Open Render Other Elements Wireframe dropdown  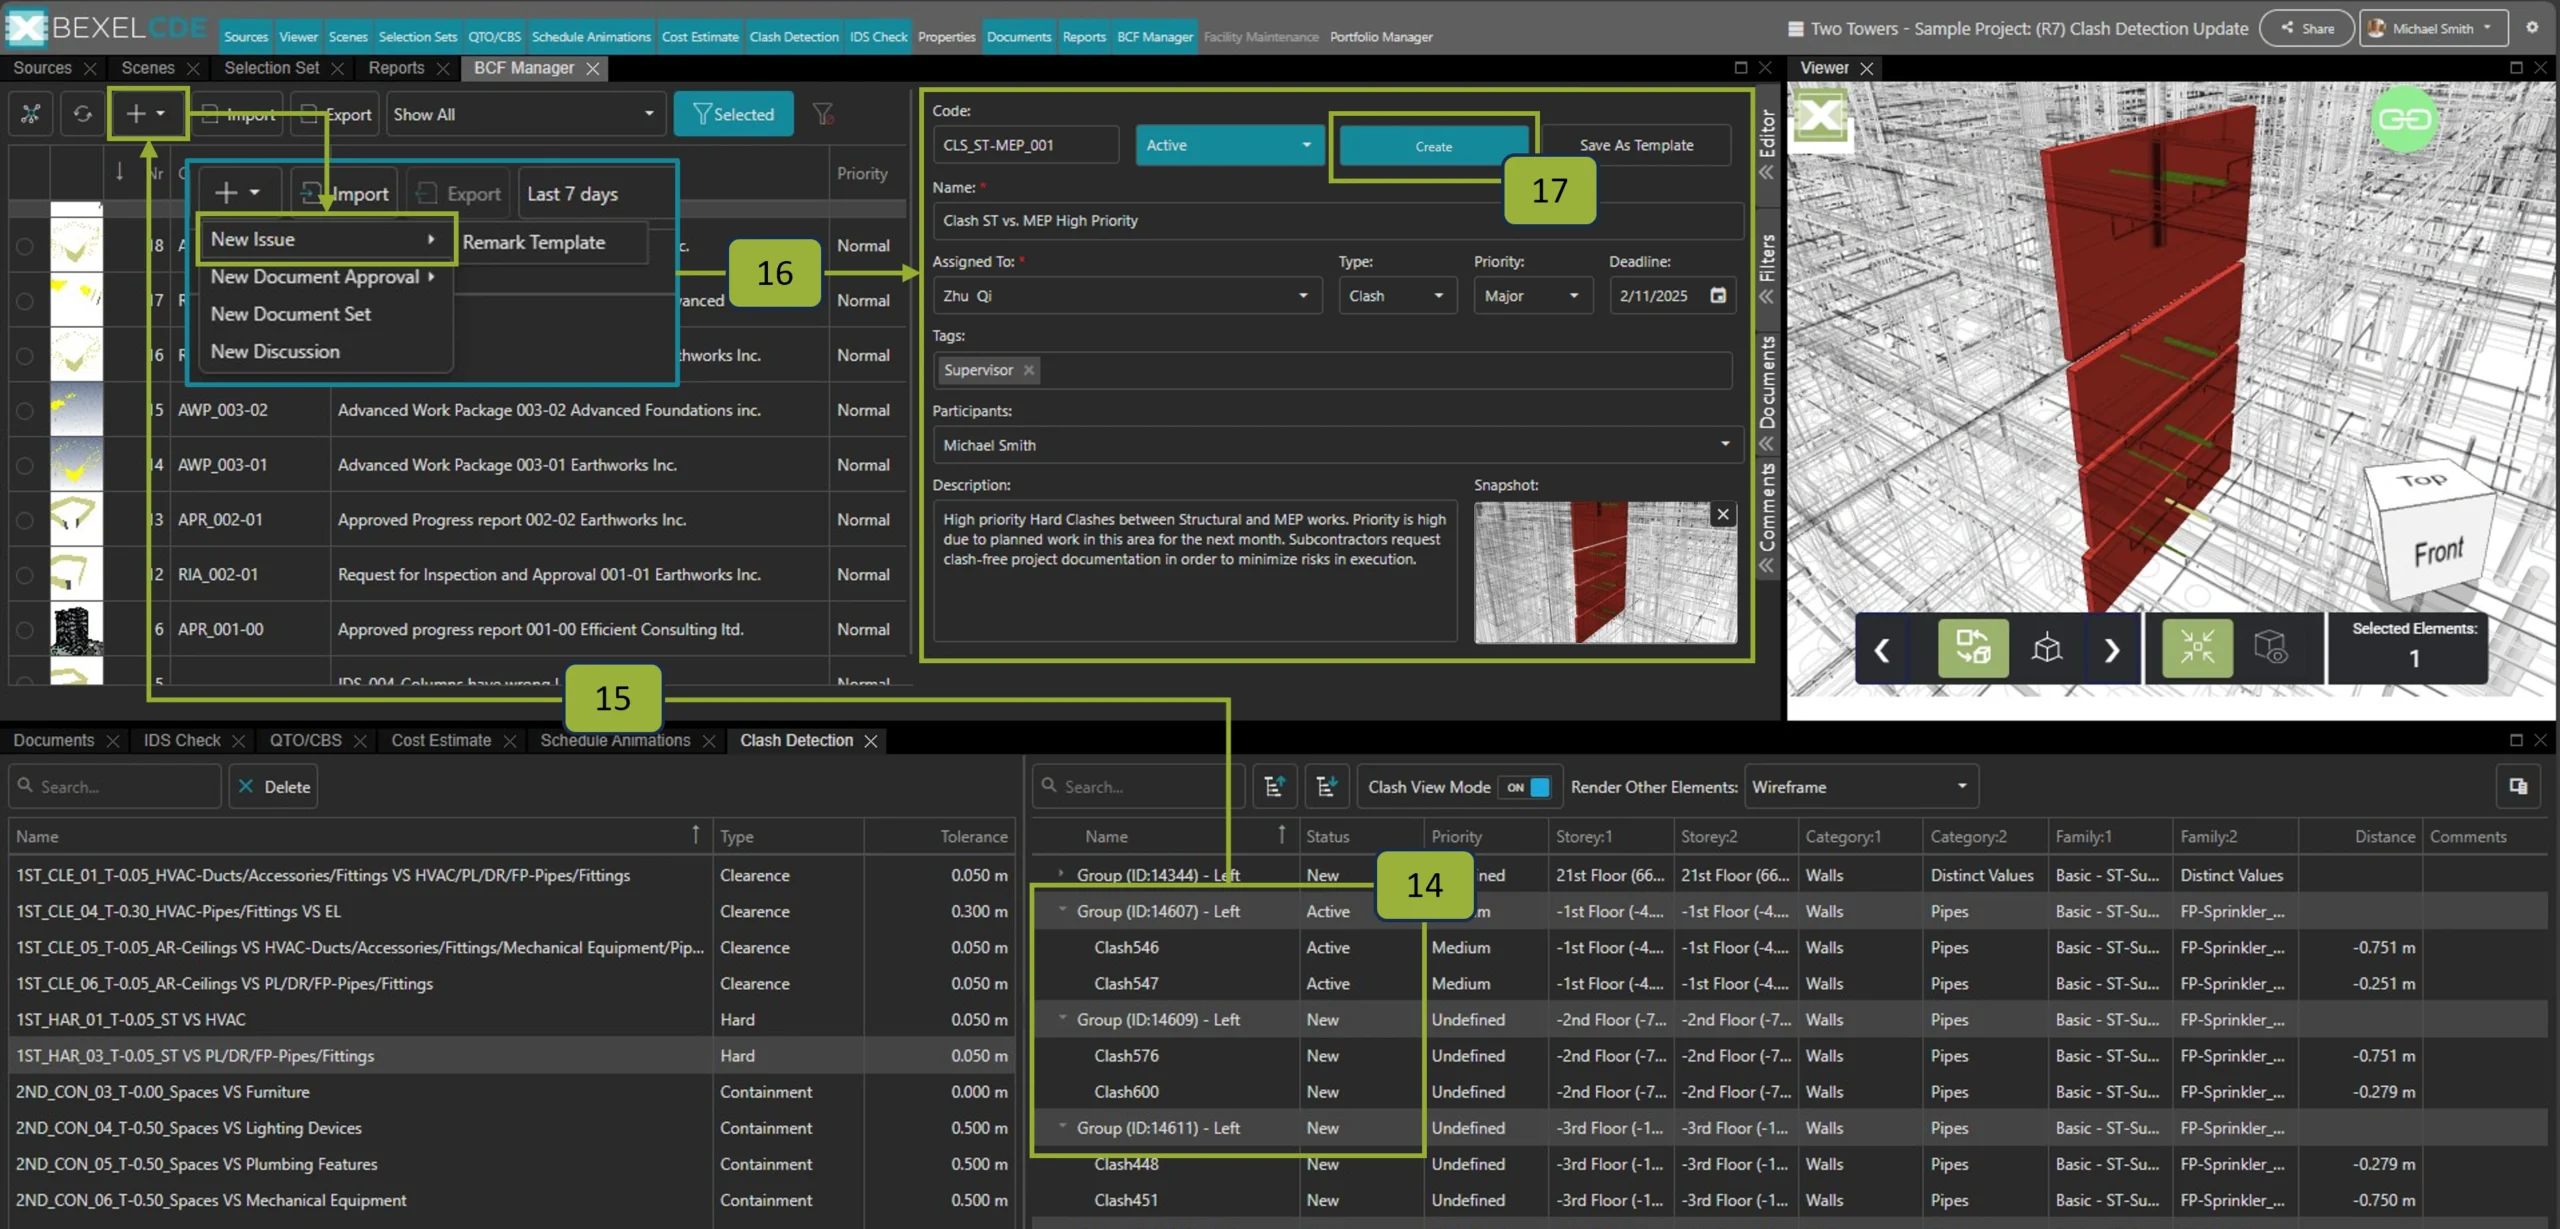coord(1861,787)
